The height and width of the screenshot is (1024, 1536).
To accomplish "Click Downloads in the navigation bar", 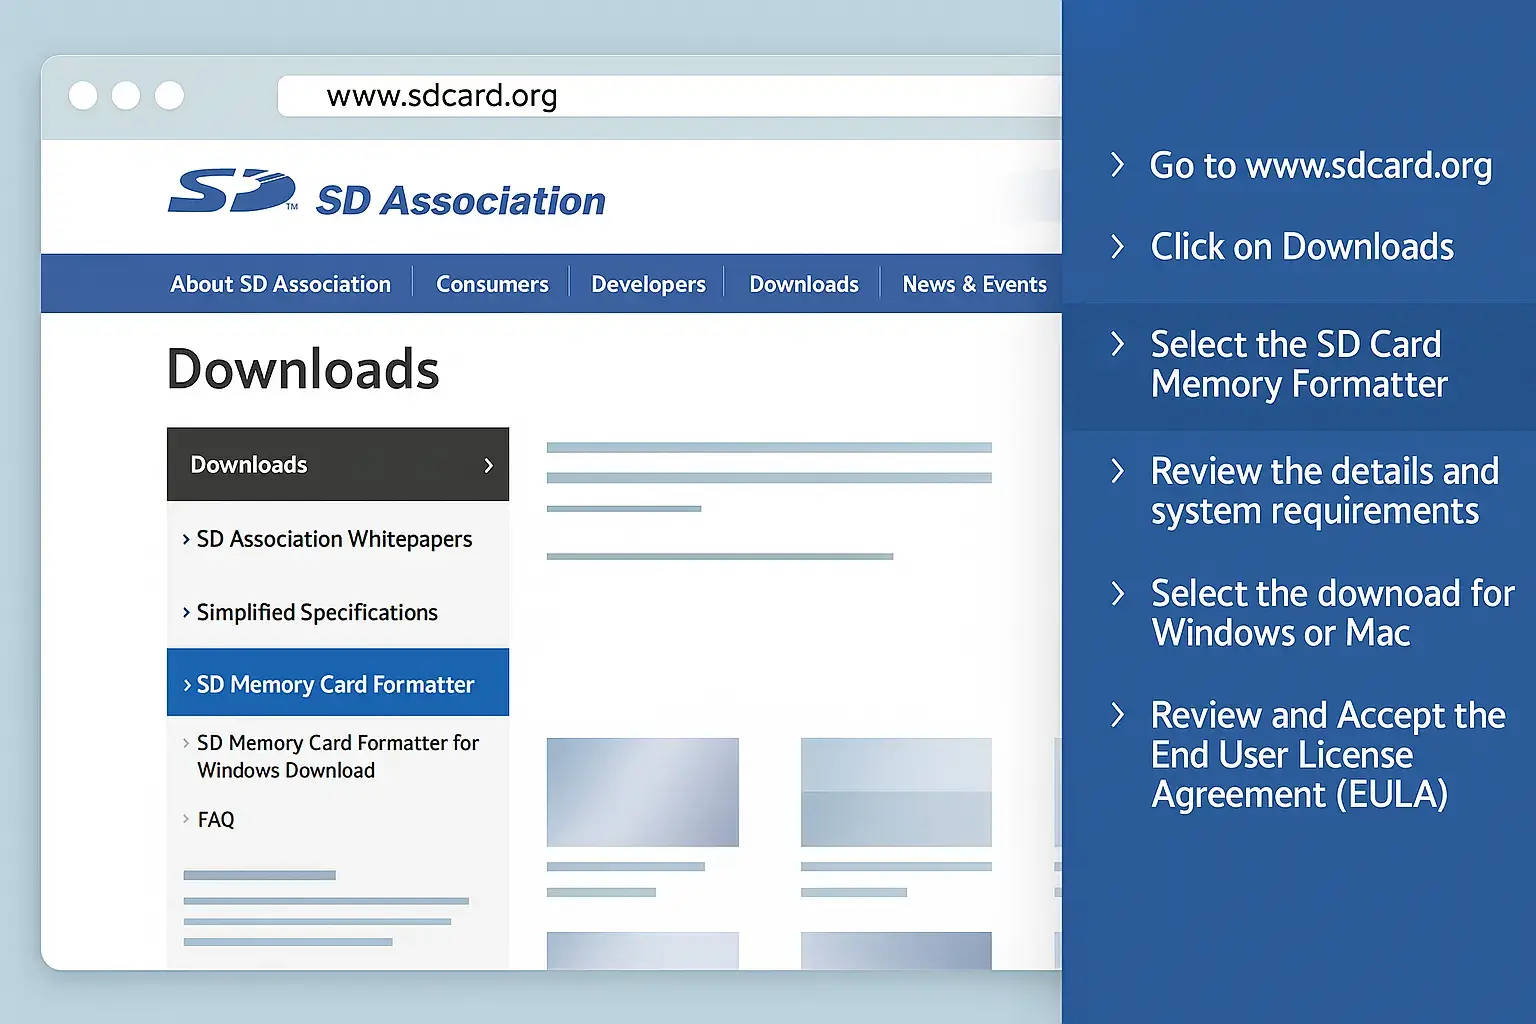I will [x=803, y=284].
